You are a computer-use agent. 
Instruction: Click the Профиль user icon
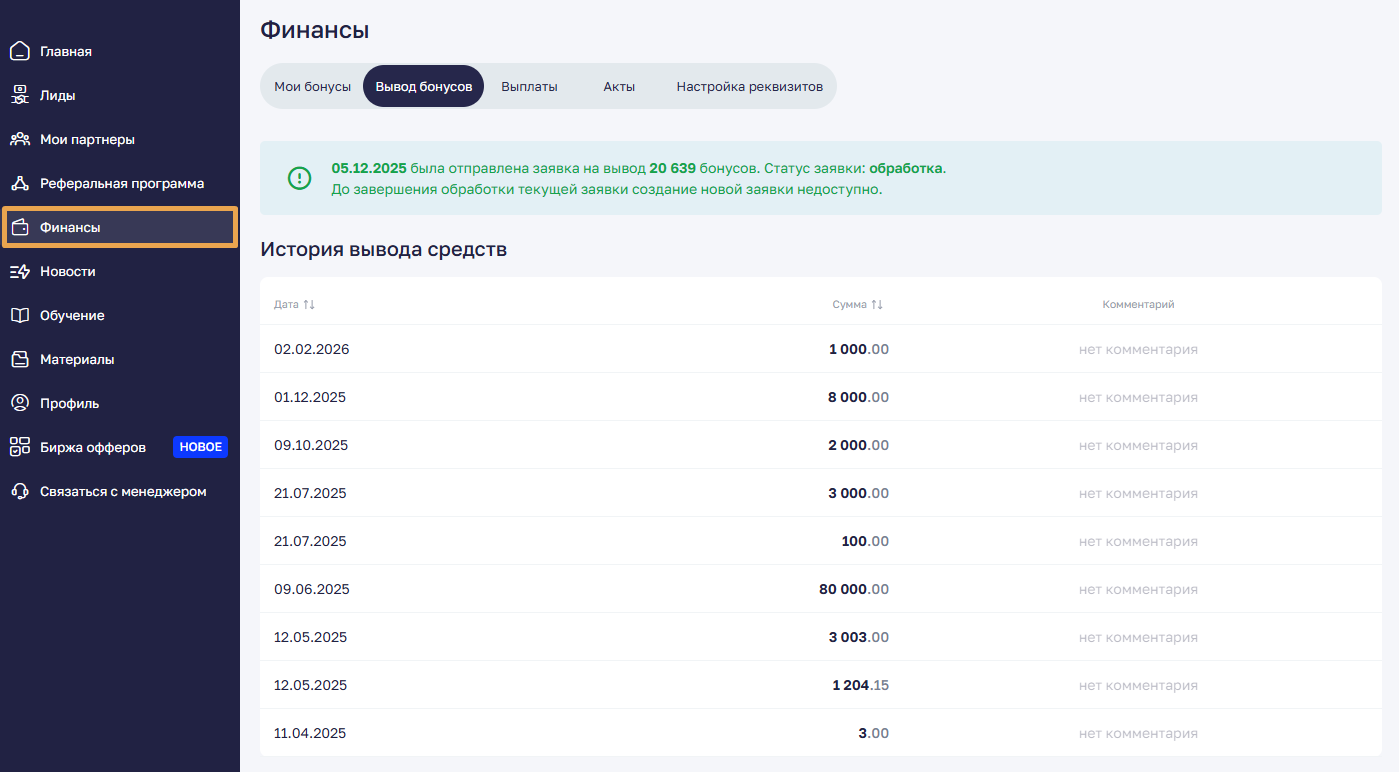click(19, 403)
